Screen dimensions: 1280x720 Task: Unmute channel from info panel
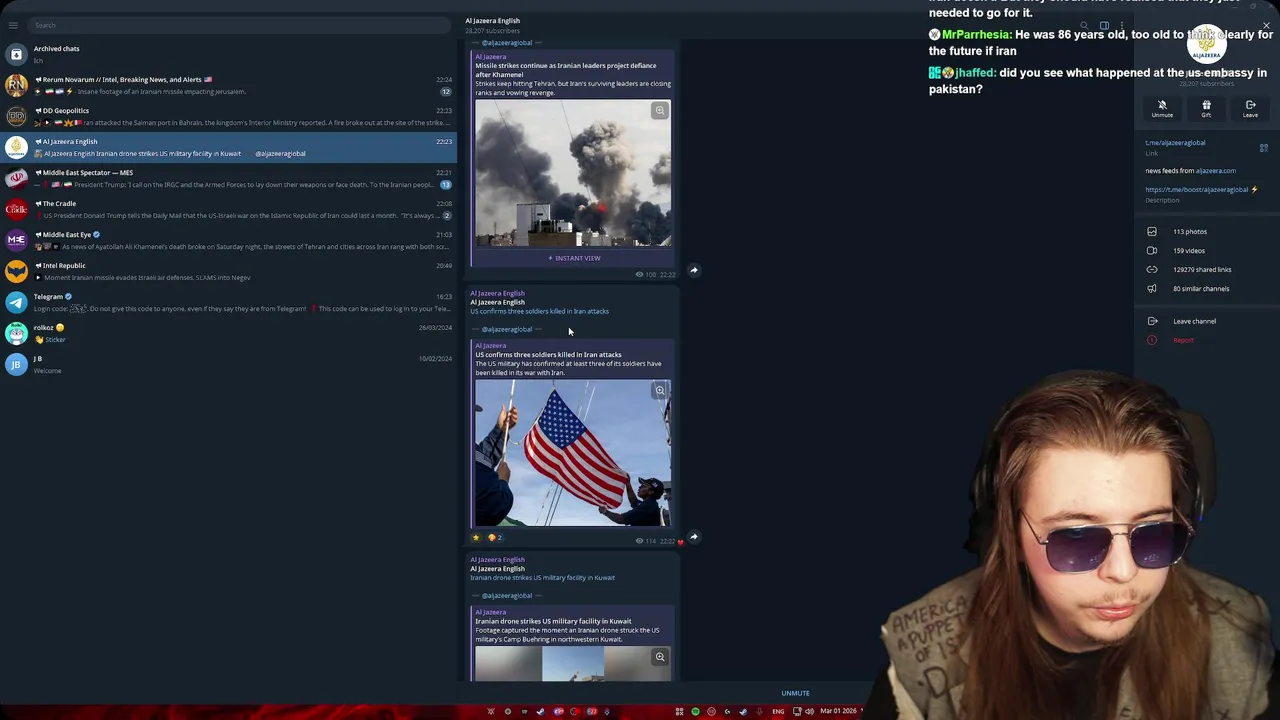(x=1162, y=108)
